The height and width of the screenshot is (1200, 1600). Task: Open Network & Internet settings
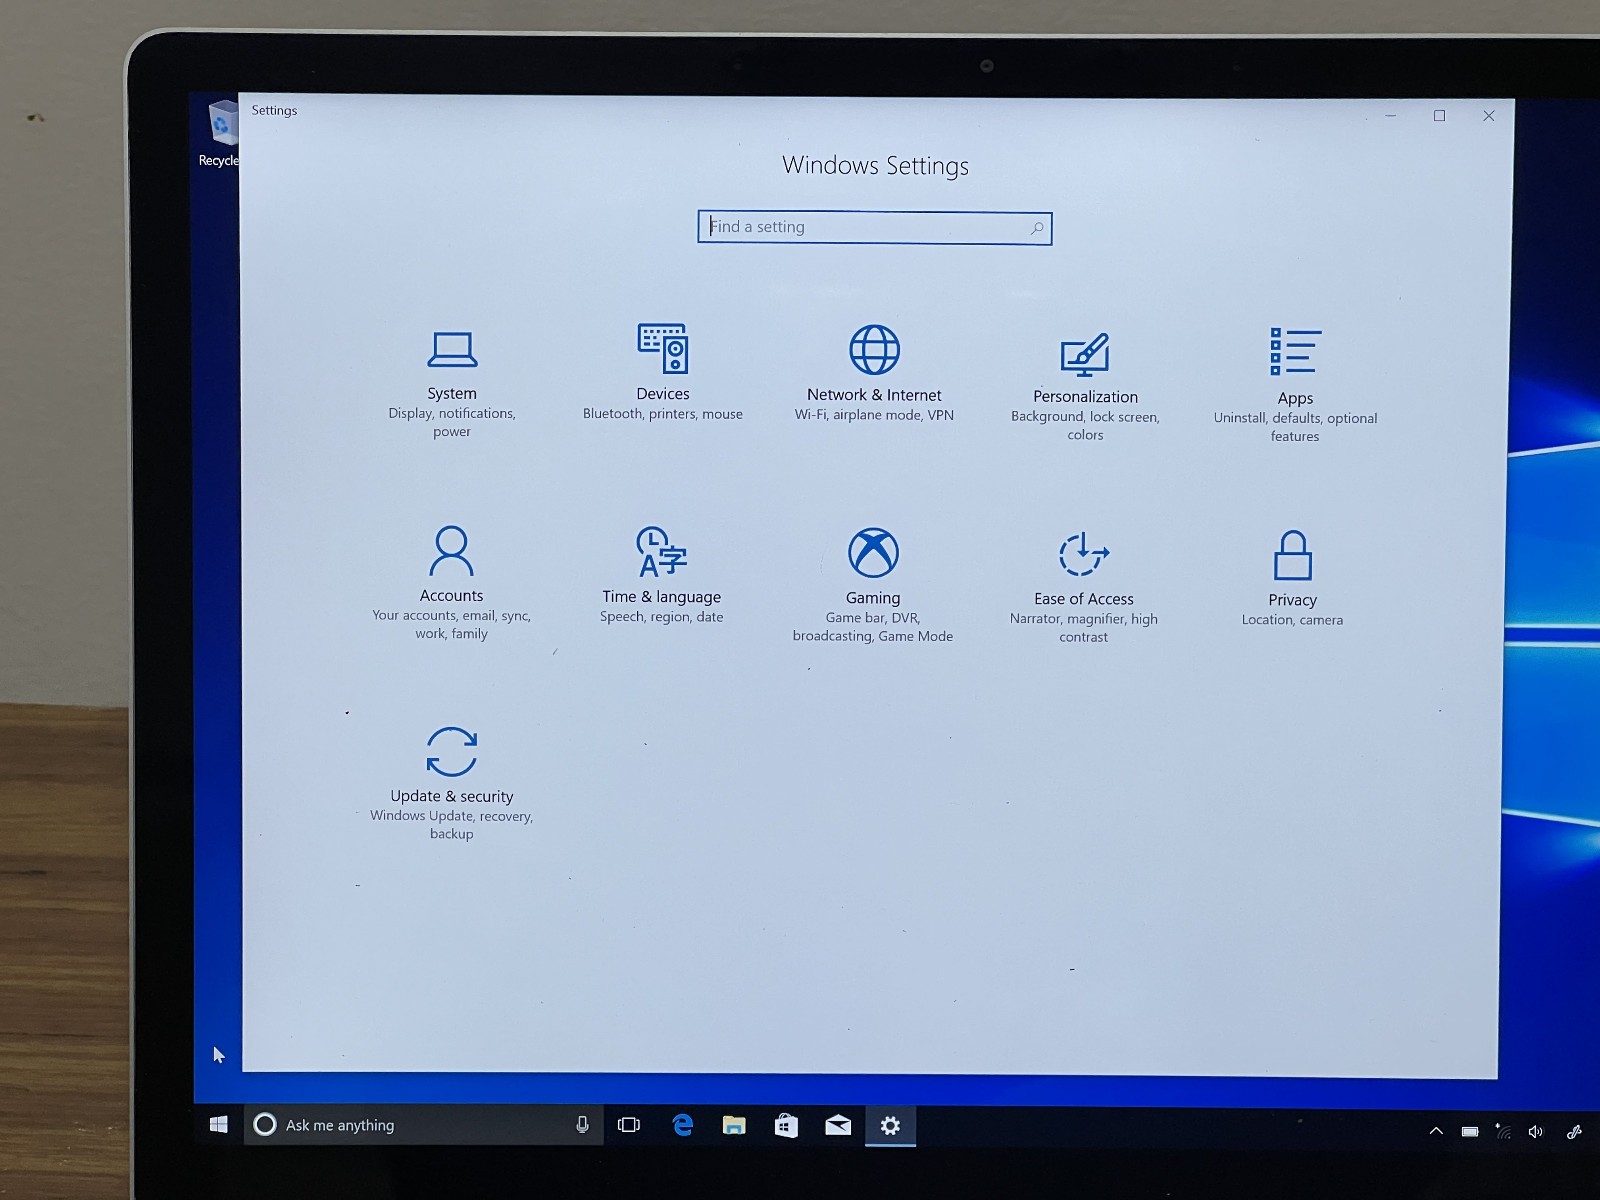point(874,373)
